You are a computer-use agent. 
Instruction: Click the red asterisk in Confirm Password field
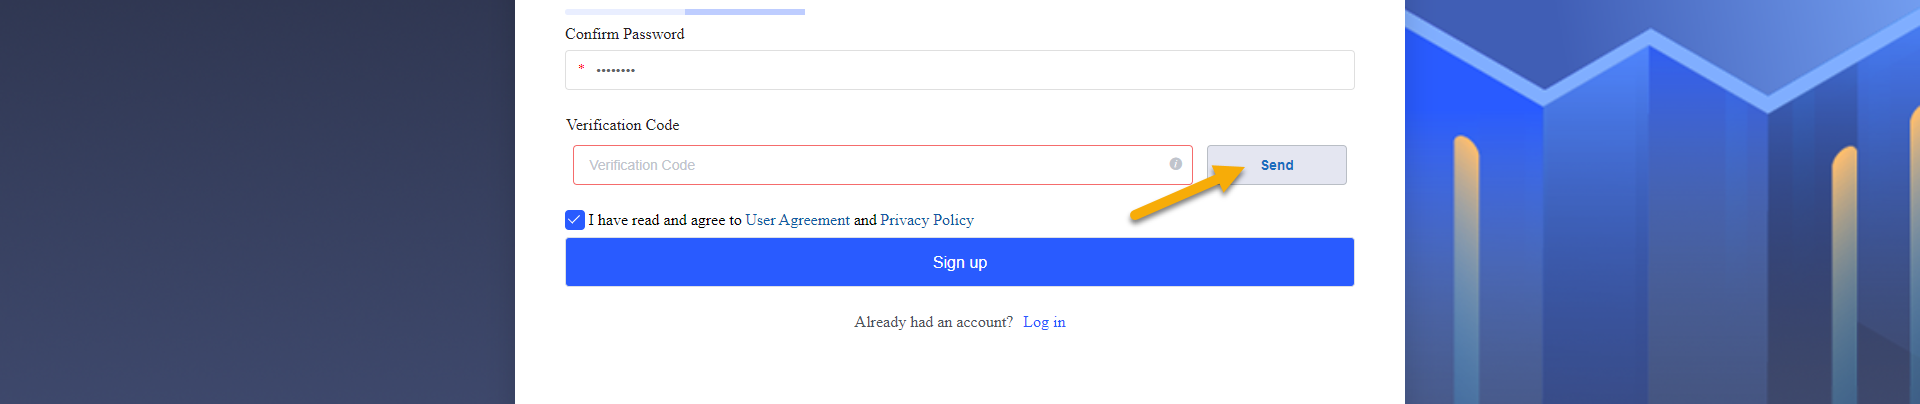point(581,68)
